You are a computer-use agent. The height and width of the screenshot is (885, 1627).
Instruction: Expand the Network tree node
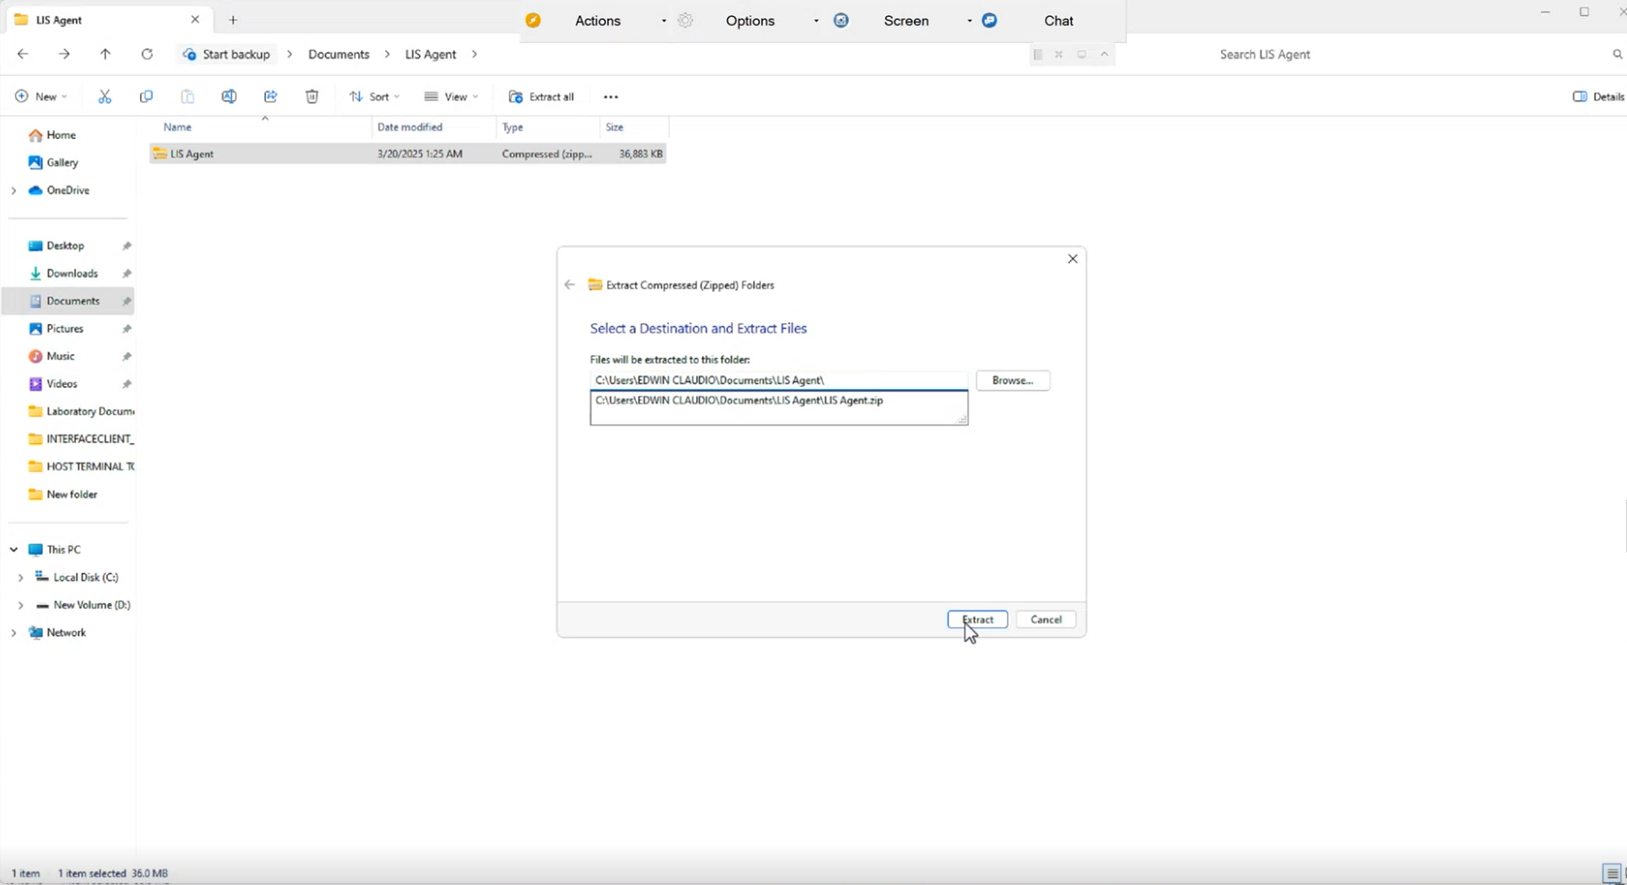pos(14,633)
